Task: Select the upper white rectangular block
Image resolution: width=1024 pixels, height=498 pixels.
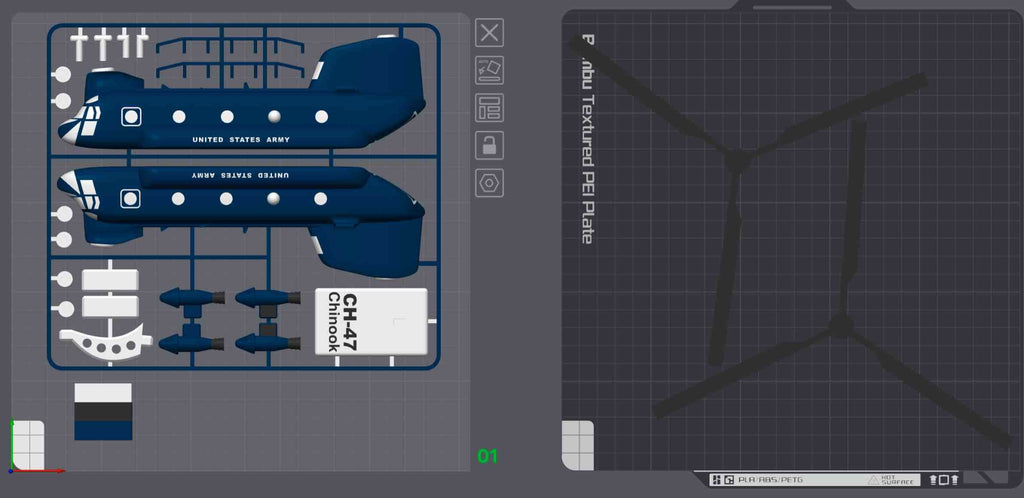Action: 110,280
